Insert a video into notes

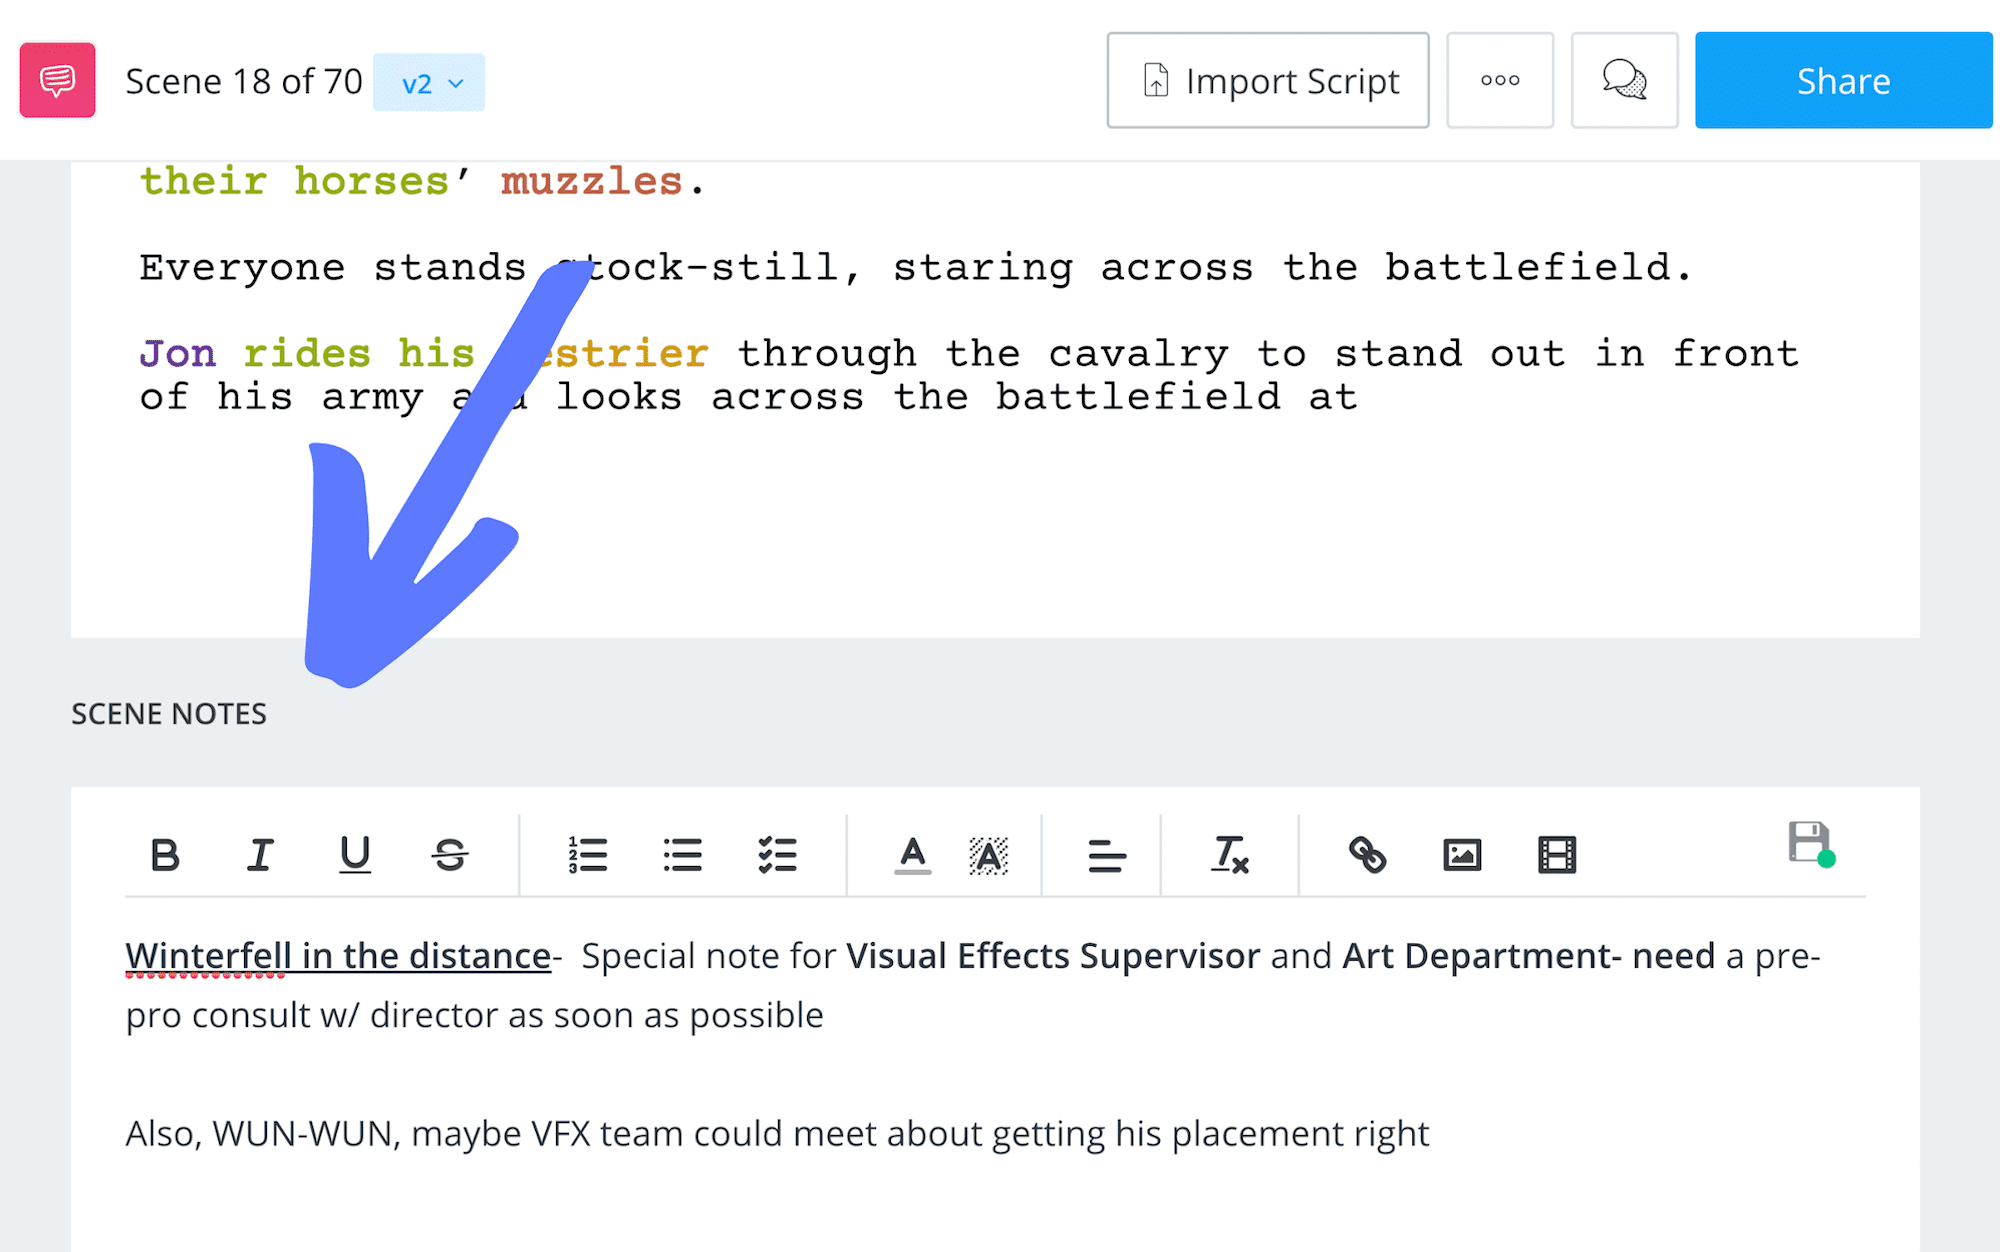tap(1557, 855)
